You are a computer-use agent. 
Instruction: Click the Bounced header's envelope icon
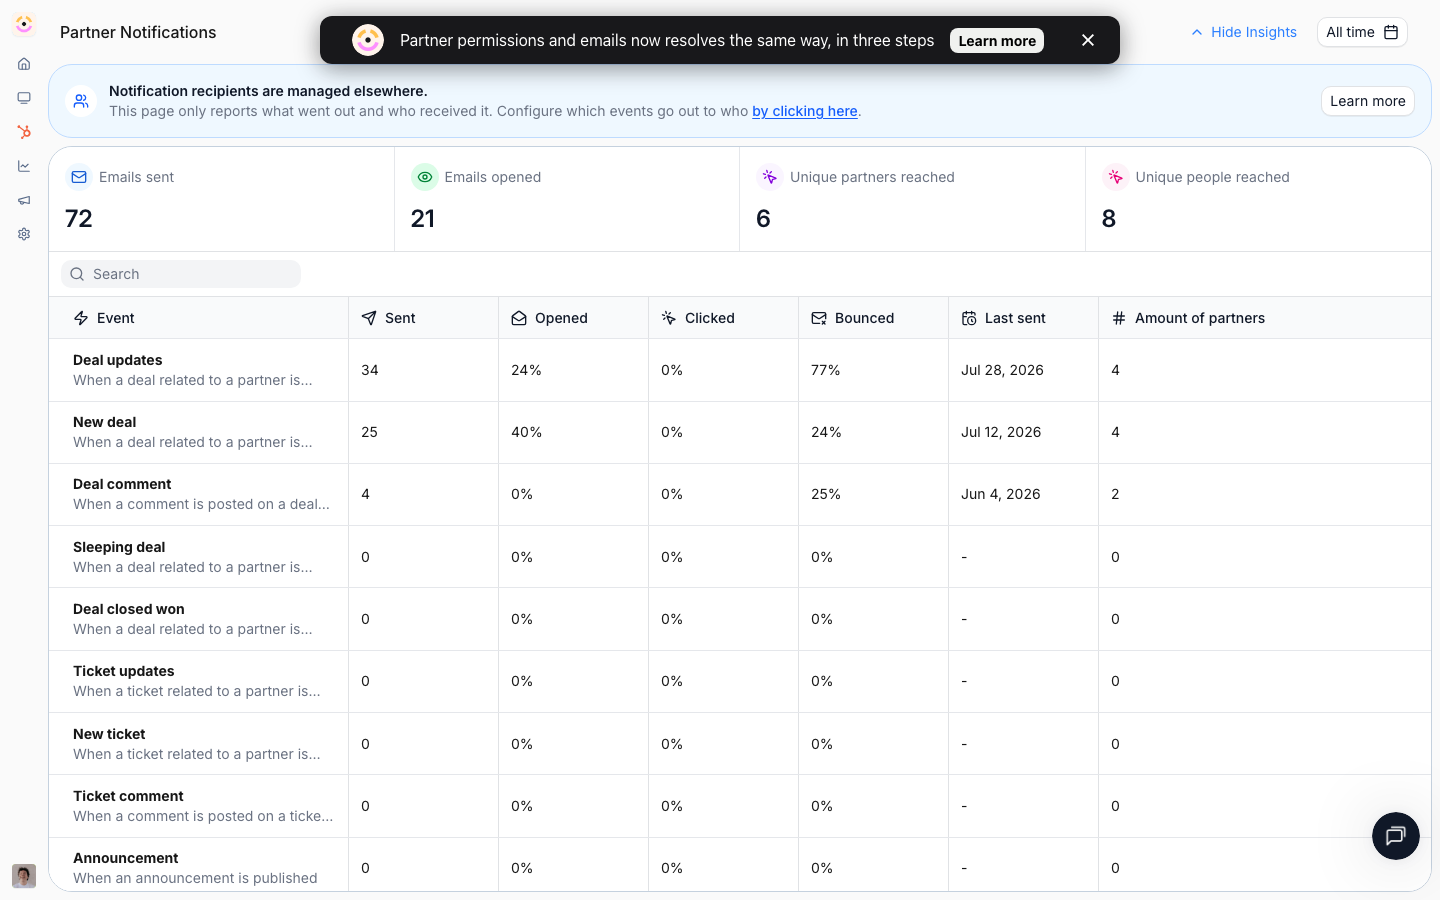pos(819,318)
